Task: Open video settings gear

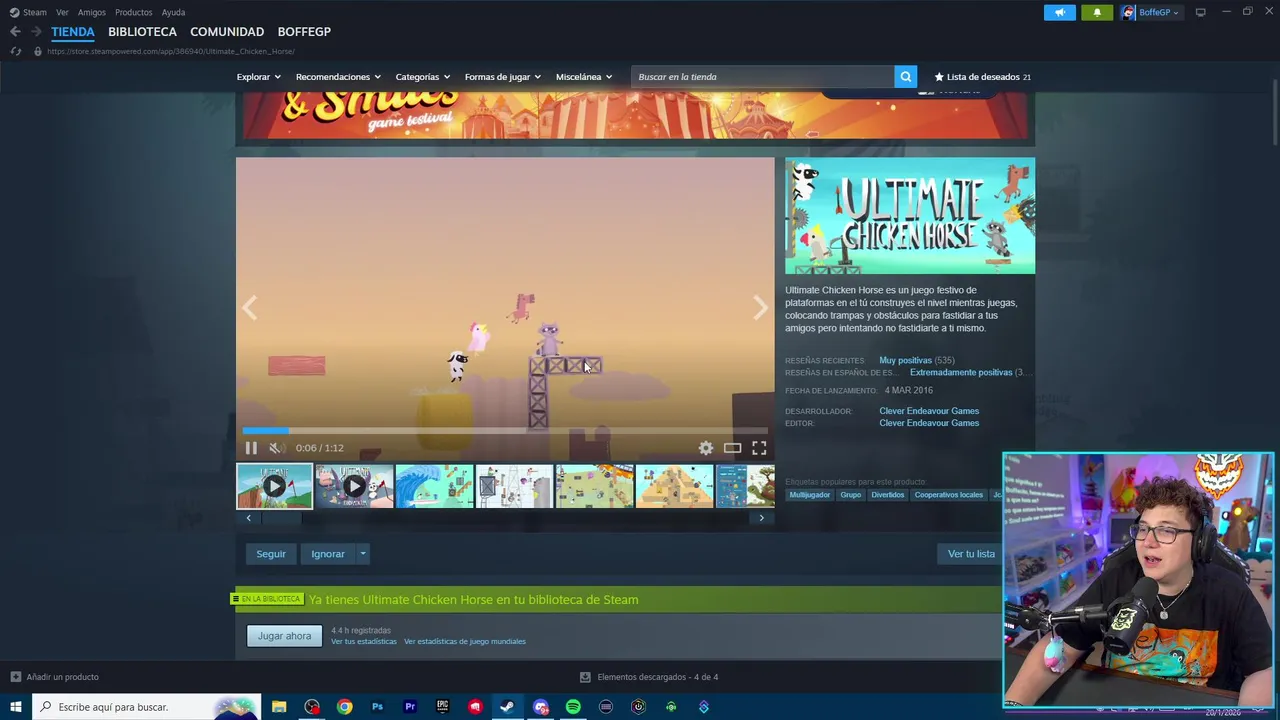Action: tap(706, 448)
